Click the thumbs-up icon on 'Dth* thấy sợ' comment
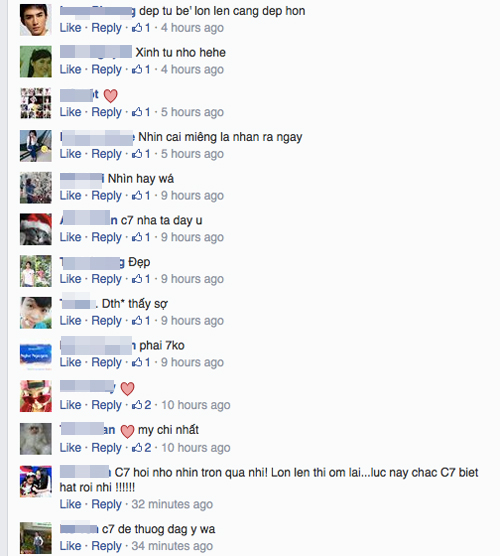 (137, 321)
